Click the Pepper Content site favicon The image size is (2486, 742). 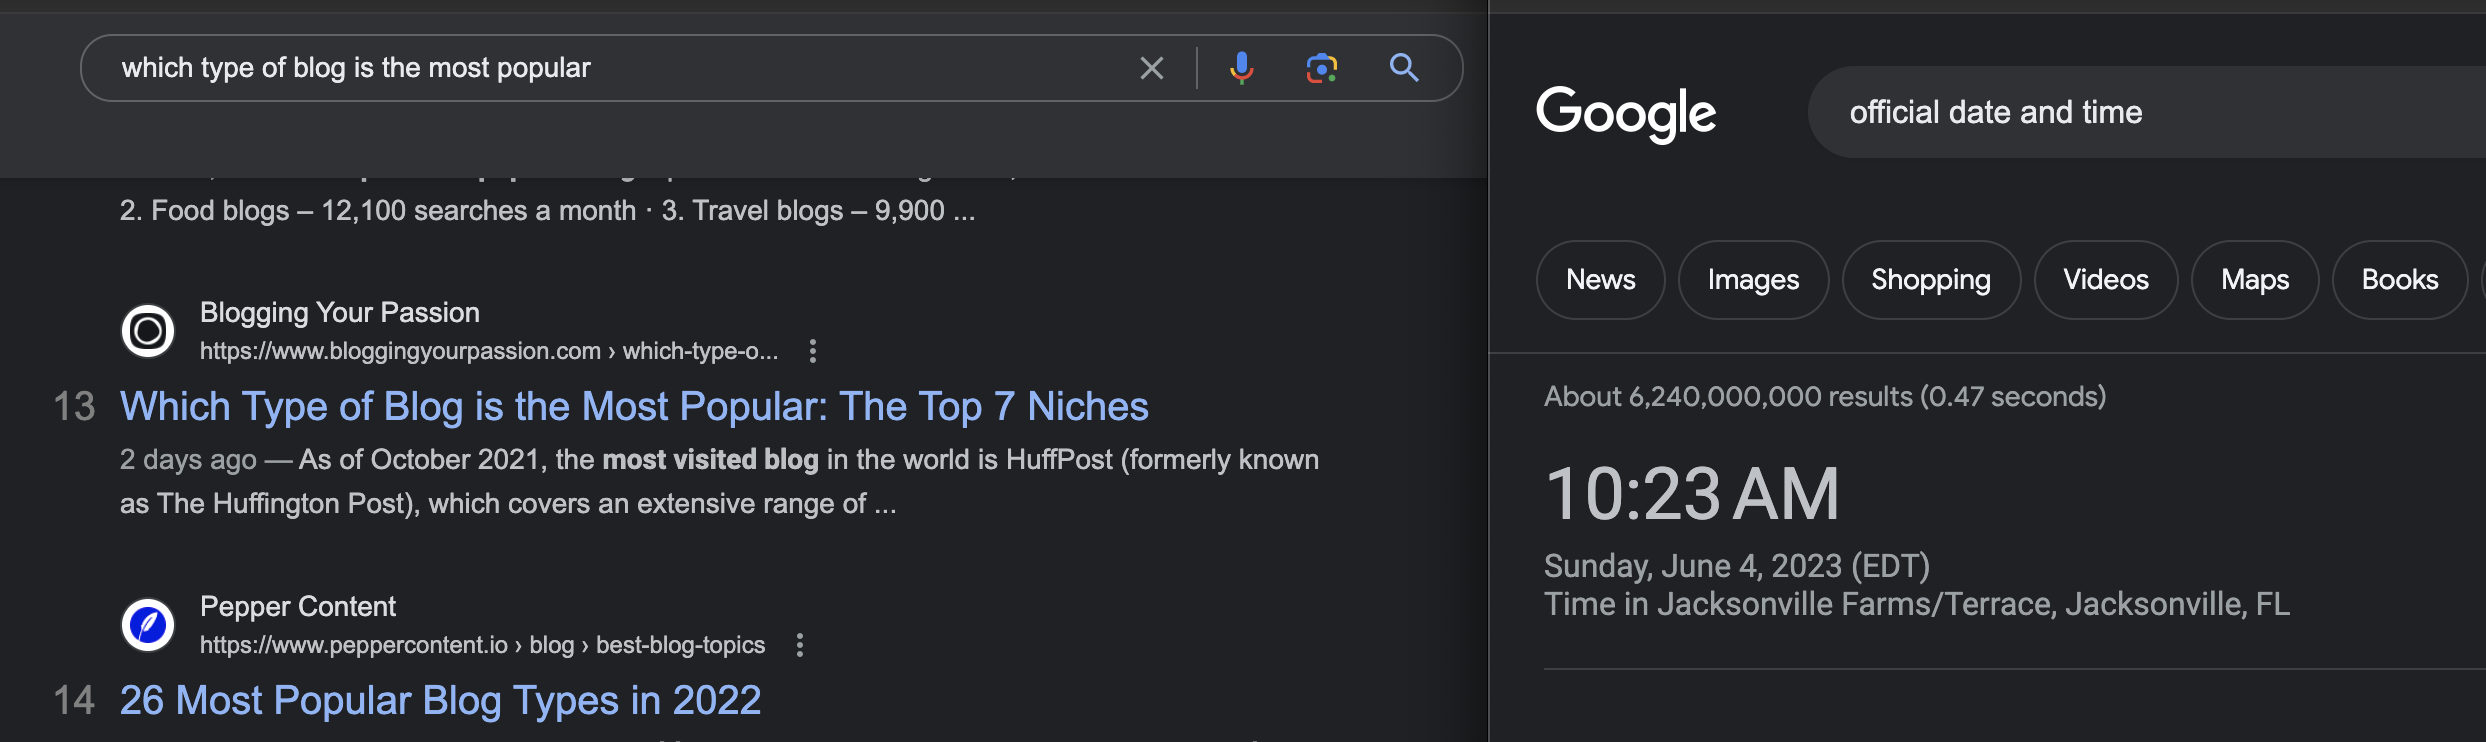(x=148, y=625)
